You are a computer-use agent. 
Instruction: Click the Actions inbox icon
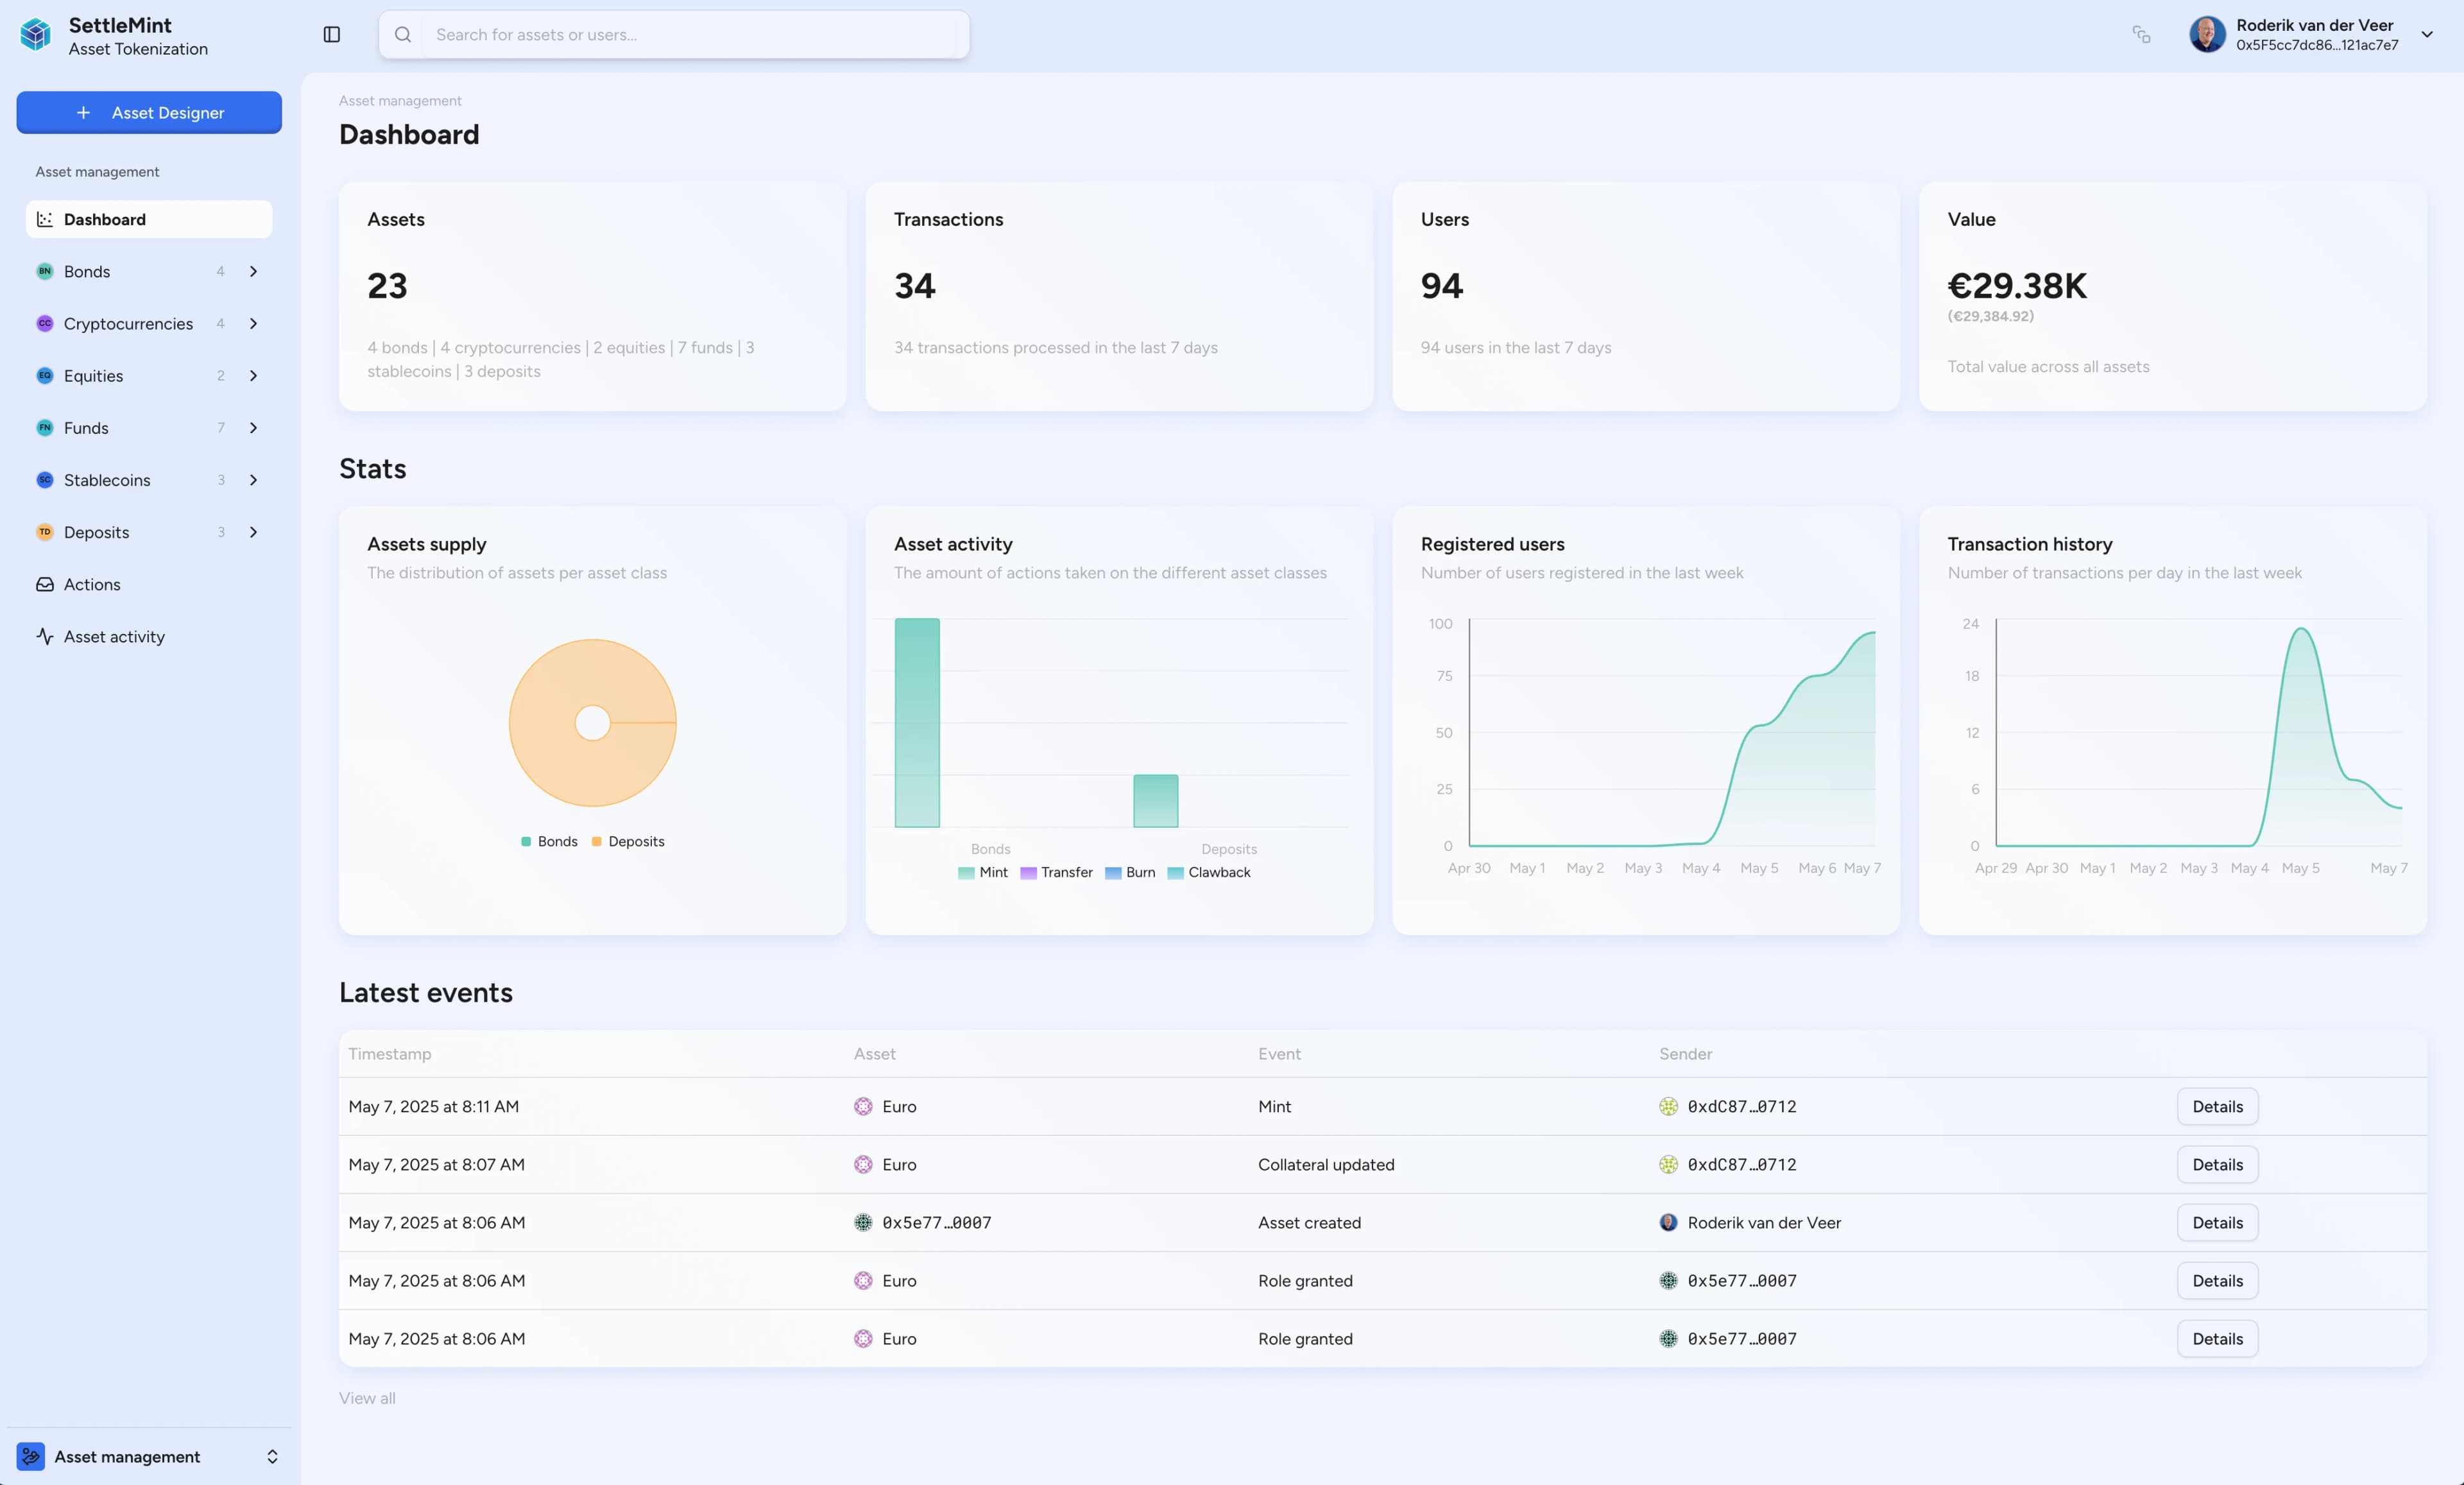(x=44, y=584)
